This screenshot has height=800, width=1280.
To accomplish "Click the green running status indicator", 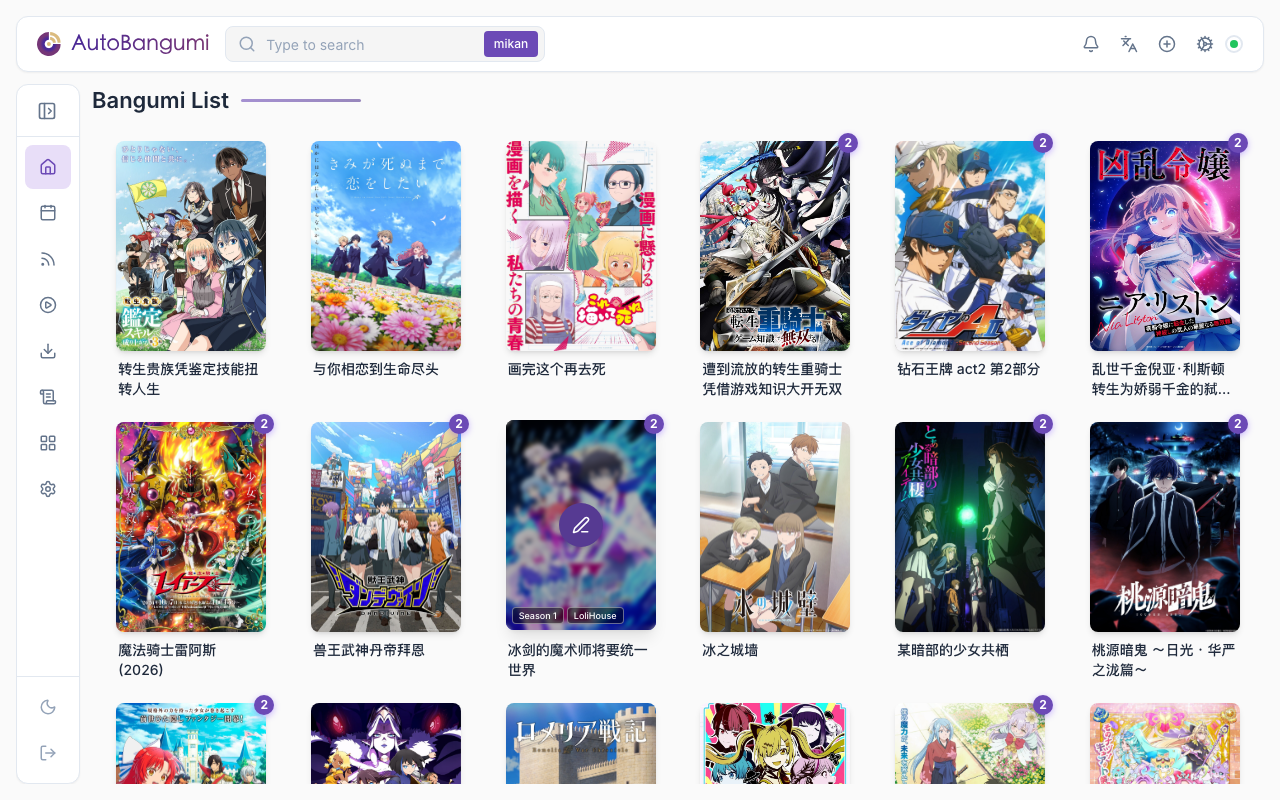I will point(1234,44).
